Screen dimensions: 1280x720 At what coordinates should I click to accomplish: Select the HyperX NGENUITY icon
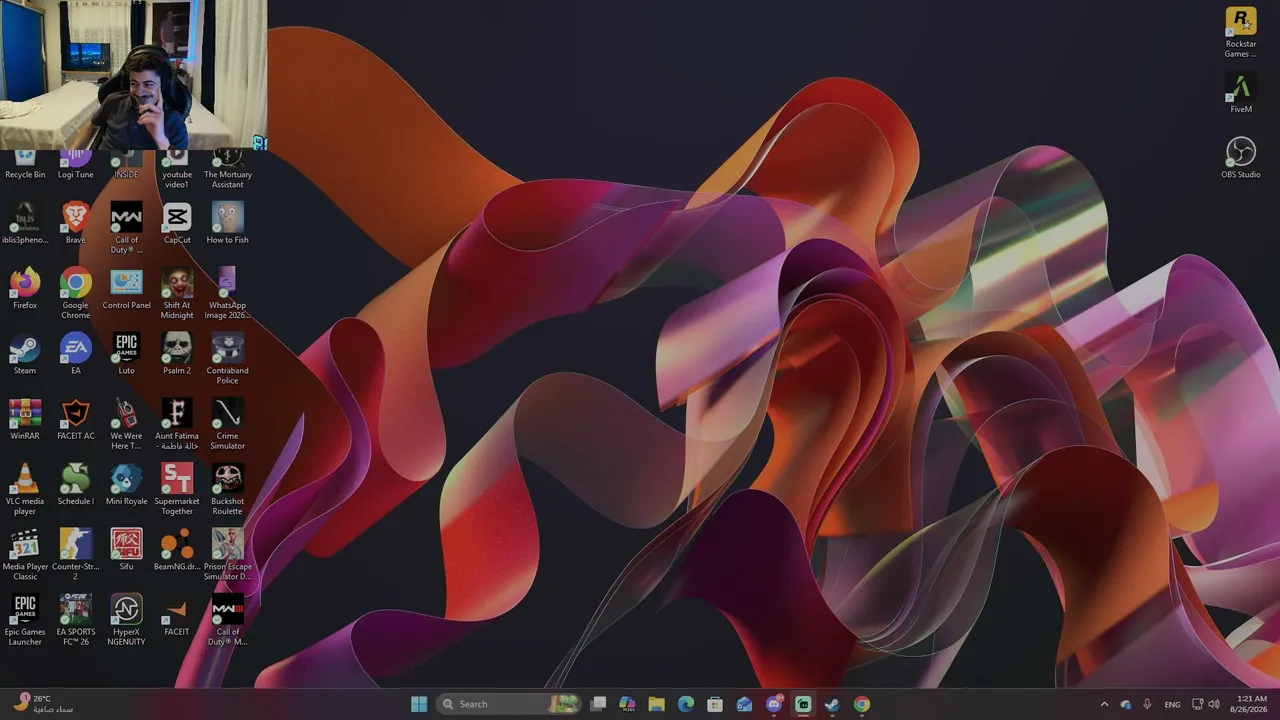(126, 620)
